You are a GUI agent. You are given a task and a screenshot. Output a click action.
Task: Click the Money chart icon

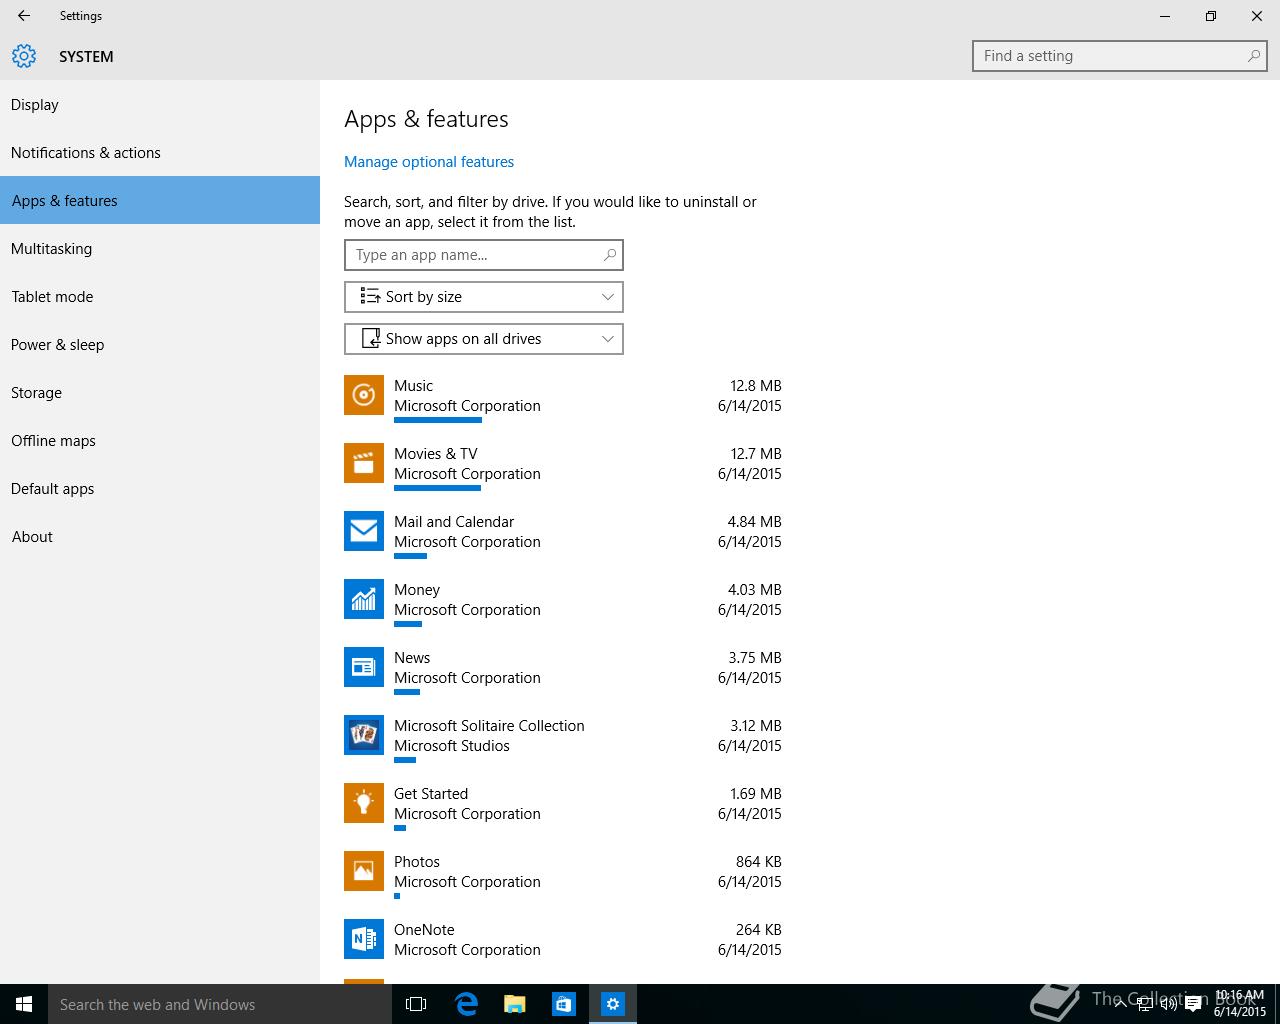364,599
